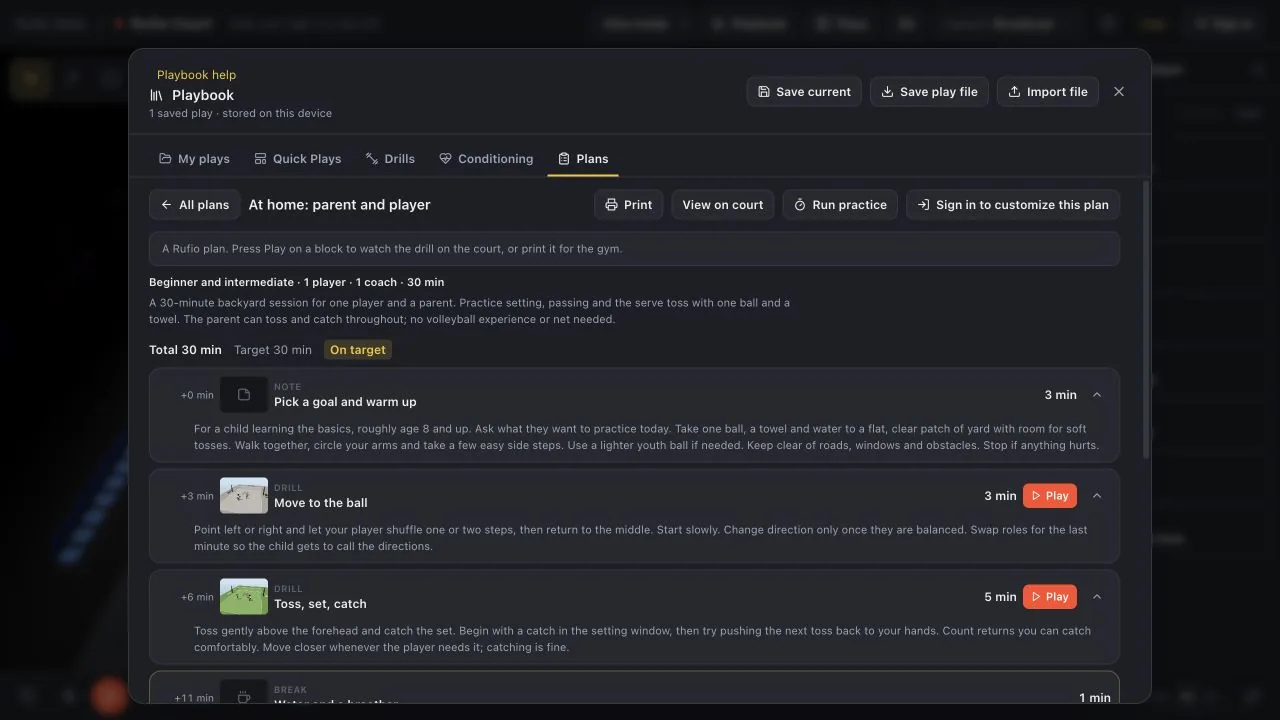1280x720 pixels.
Task: Click the Total 30 min label
Action: [x=186, y=350]
